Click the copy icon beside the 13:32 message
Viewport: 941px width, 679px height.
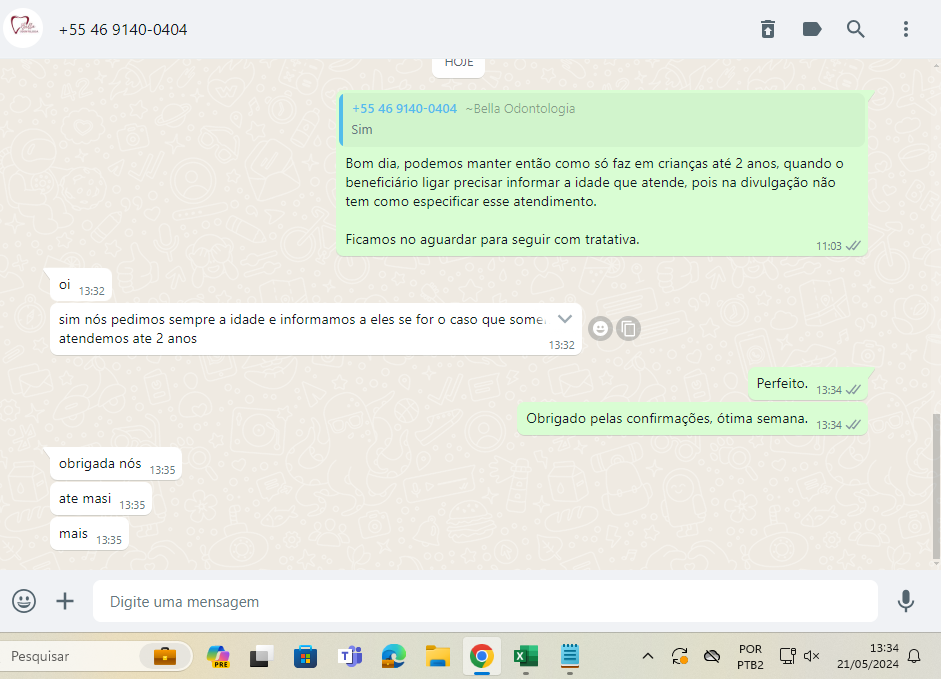628,328
